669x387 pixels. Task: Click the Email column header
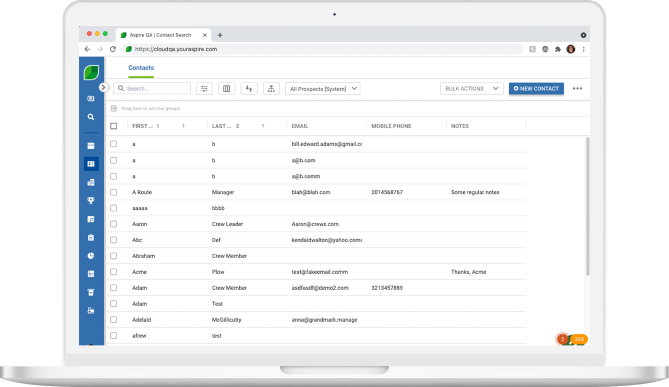click(300, 126)
